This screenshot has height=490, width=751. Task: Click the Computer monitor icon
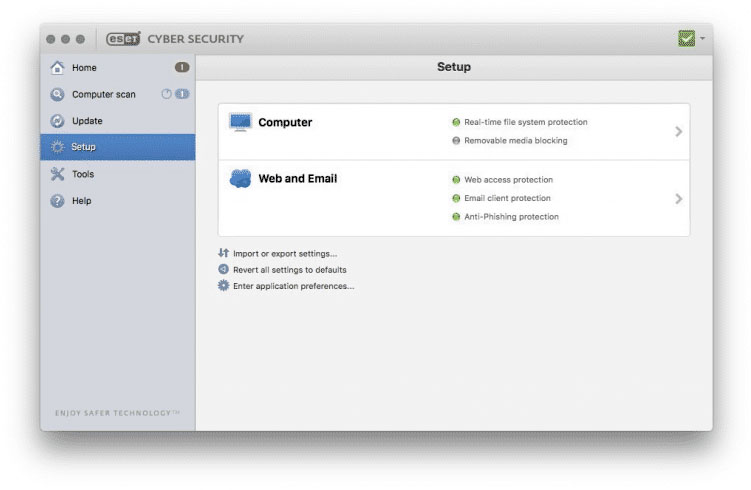point(240,123)
